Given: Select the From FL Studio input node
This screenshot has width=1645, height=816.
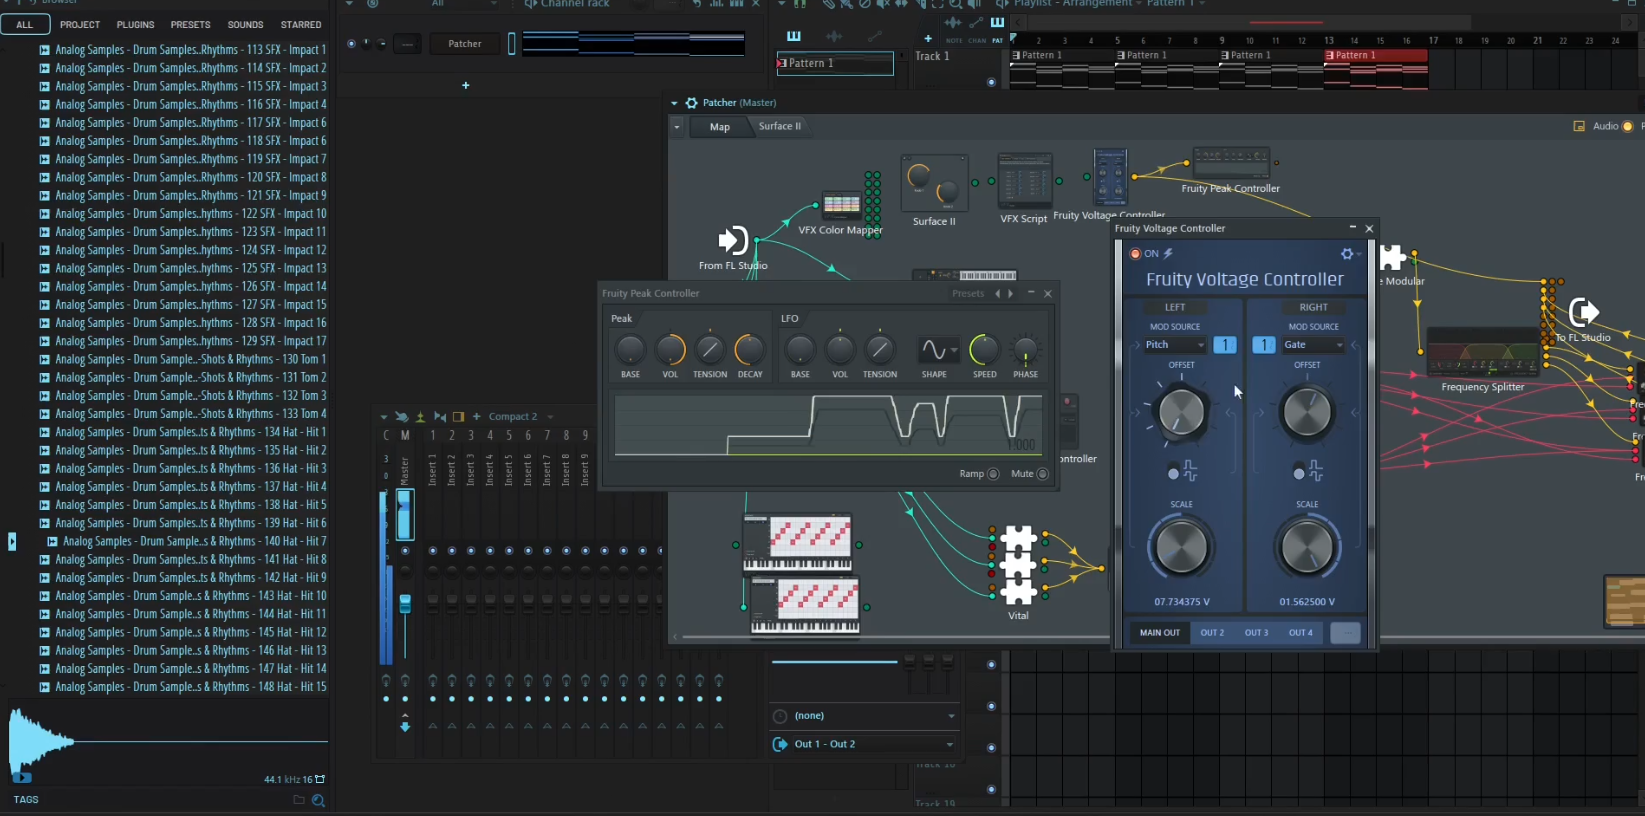Looking at the screenshot, I should tap(732, 241).
